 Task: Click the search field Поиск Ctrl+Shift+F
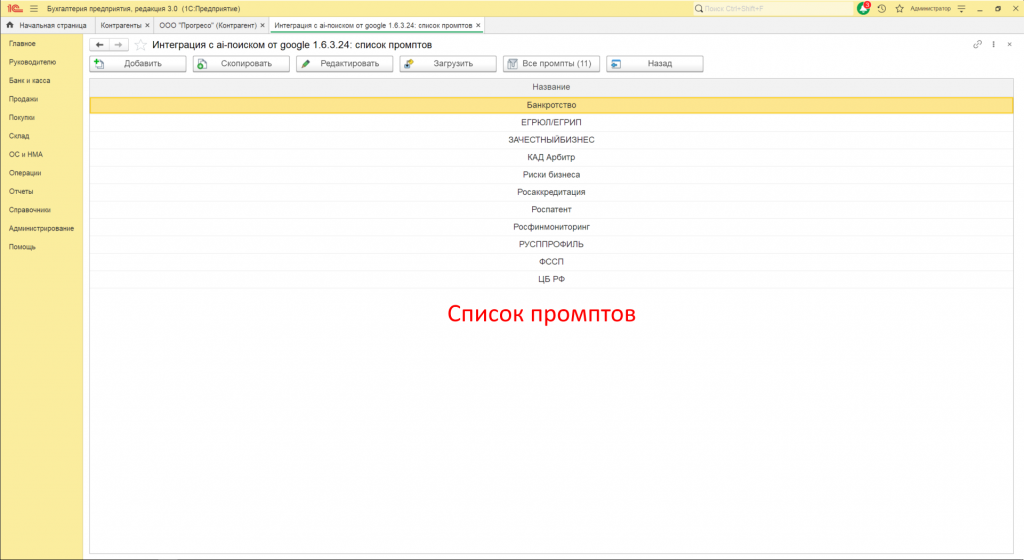click(773, 8)
